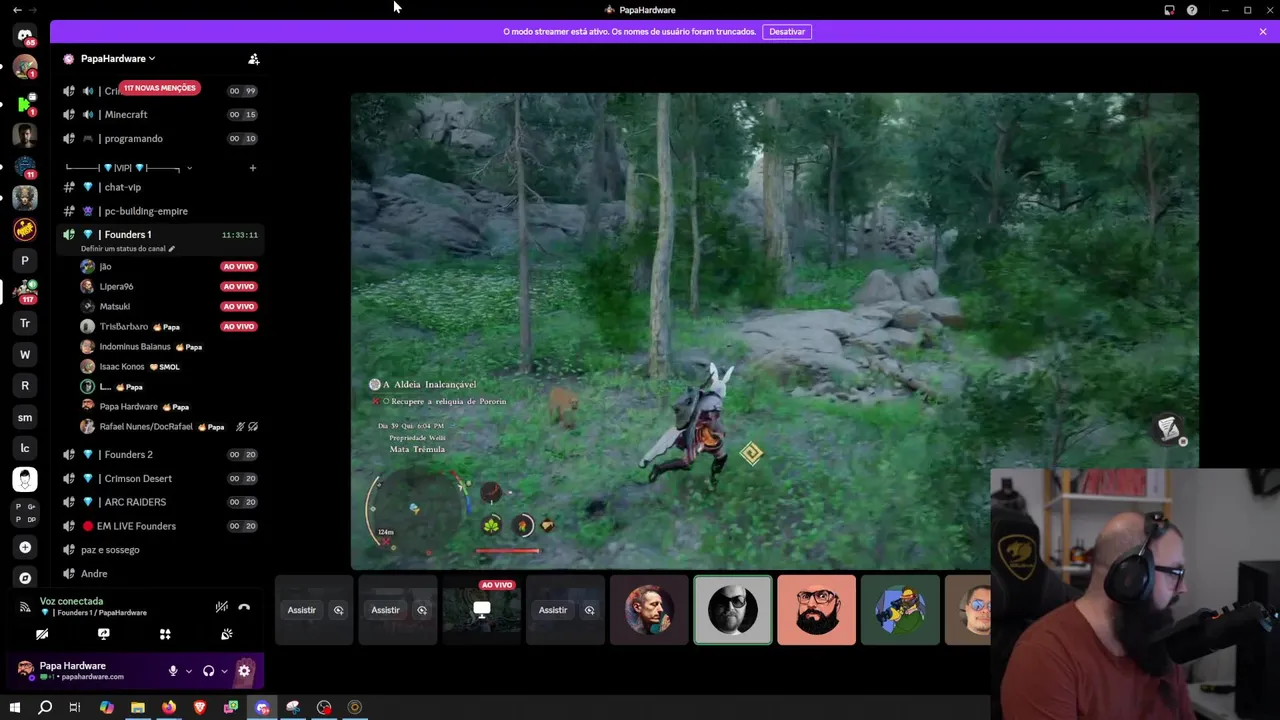Screen dimensions: 1280x720
Task: Click share your screen icon
Action: click(x=103, y=634)
